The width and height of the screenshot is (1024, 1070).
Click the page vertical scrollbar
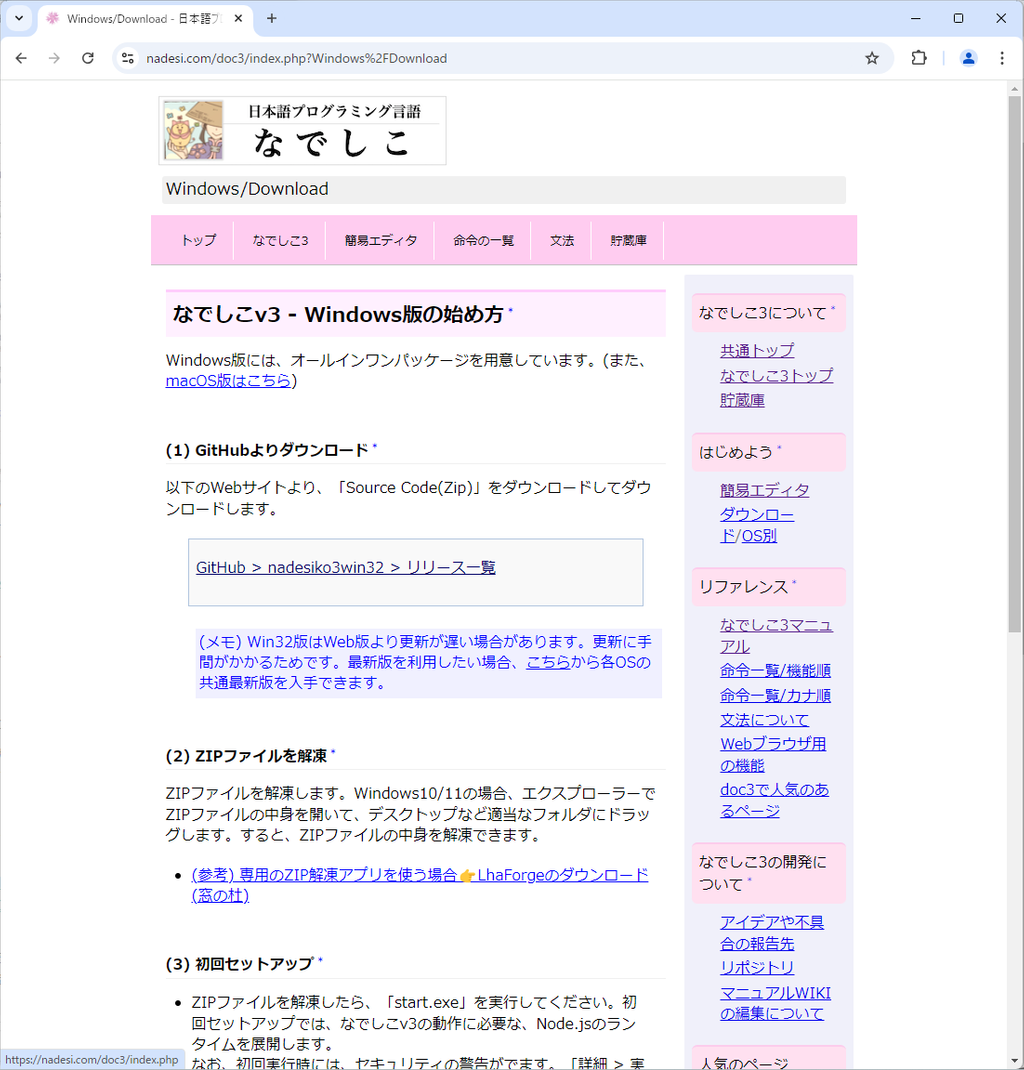pyautogui.click(x=1015, y=400)
